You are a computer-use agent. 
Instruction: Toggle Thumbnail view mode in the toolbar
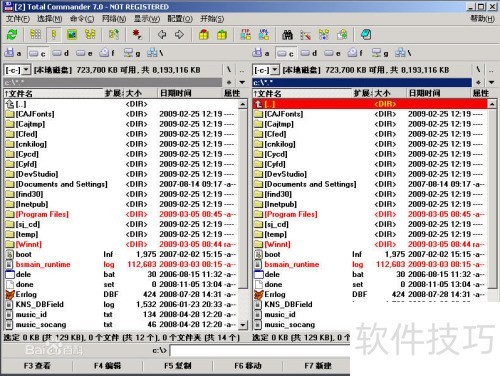pos(72,35)
